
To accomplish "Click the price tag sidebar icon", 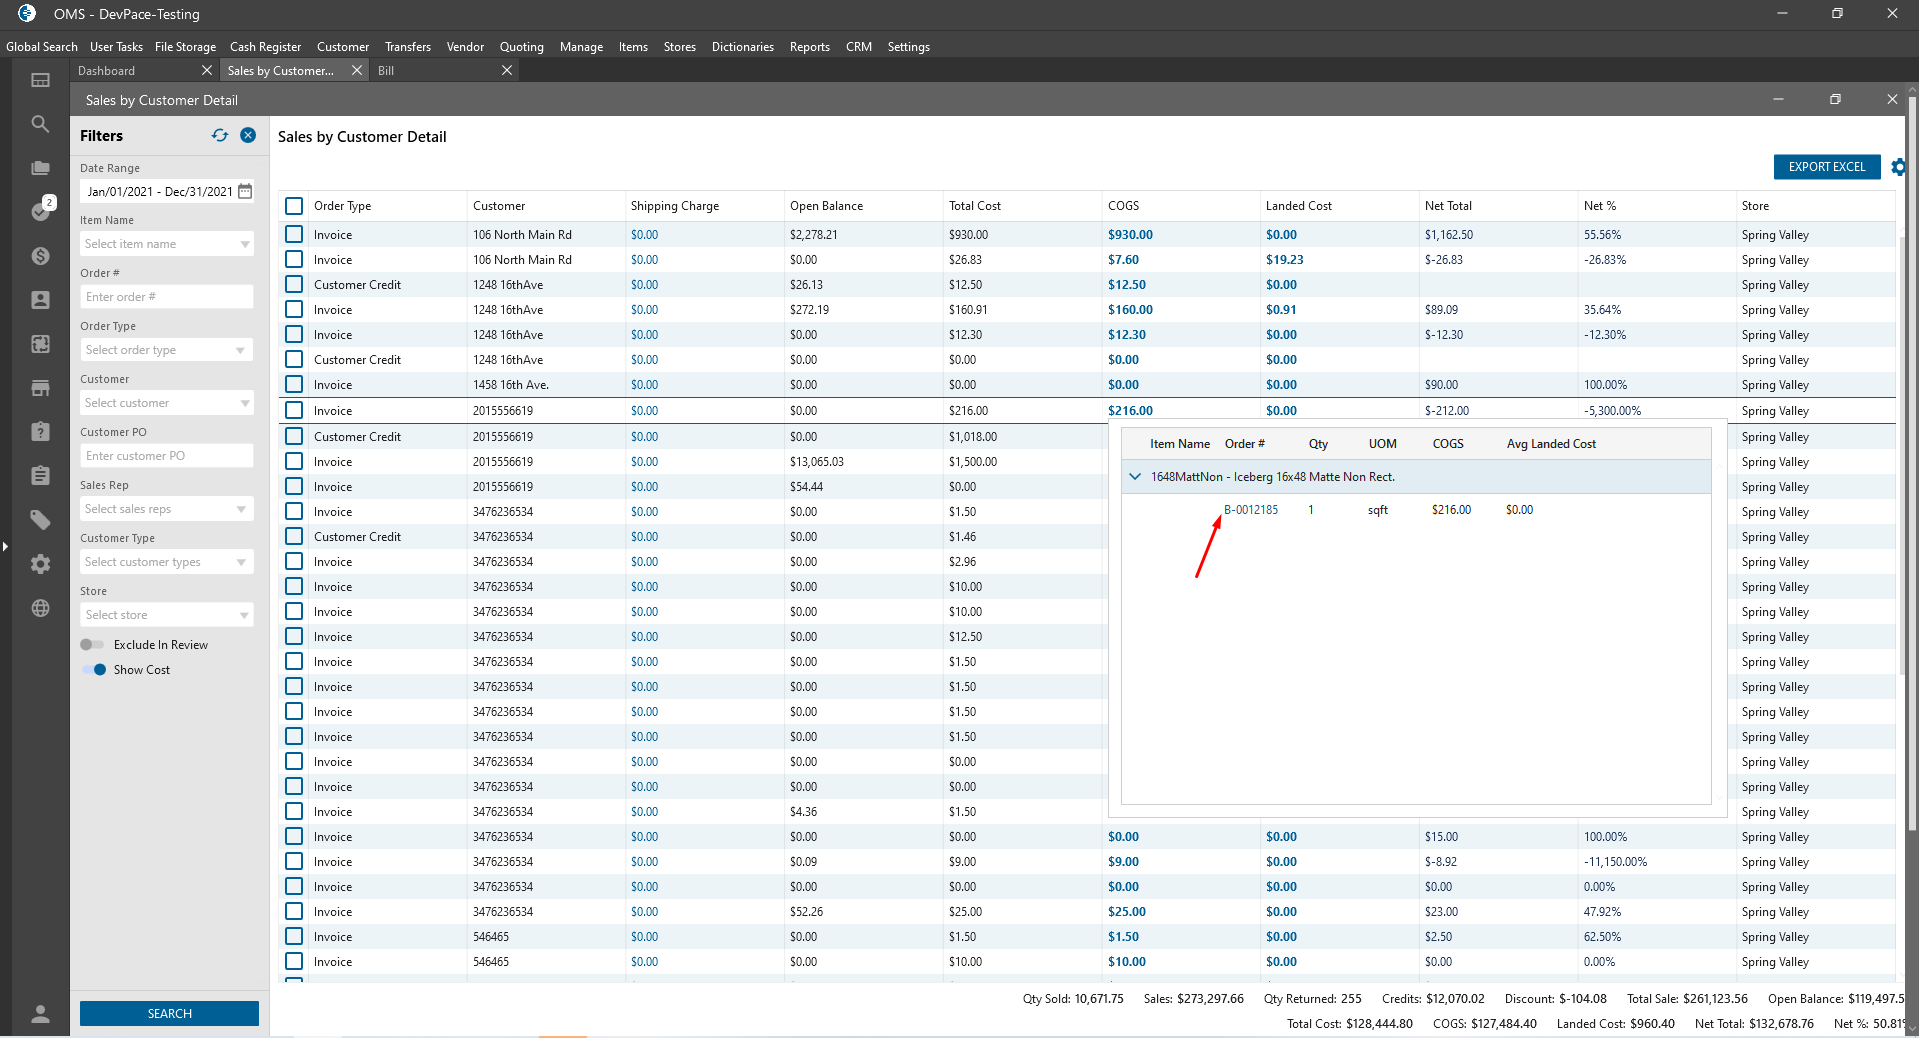I will coord(40,520).
